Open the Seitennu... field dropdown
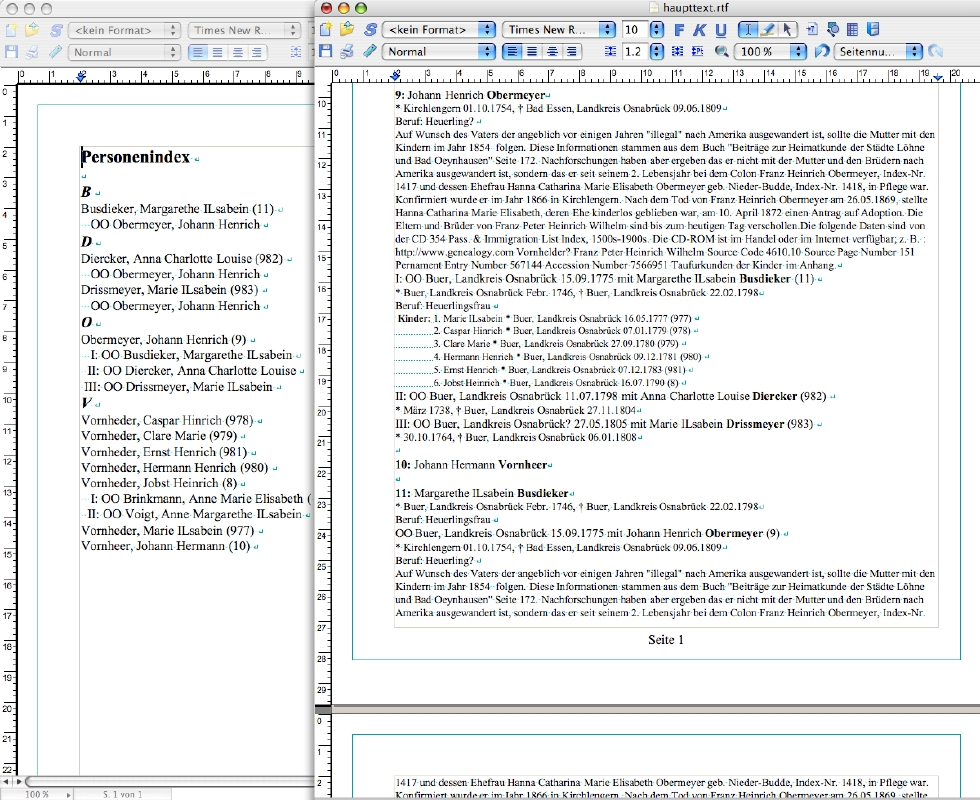980x800 pixels. 878,51
